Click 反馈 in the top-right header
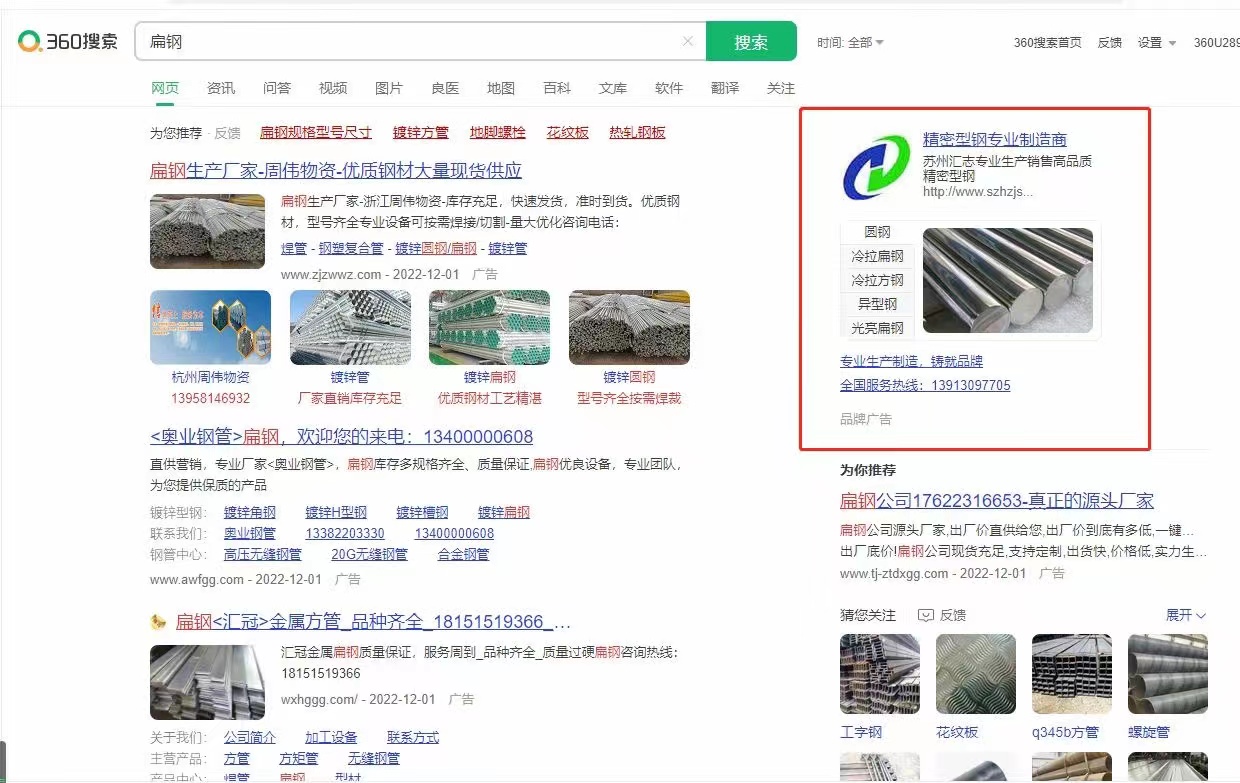The height and width of the screenshot is (783, 1240). pyautogui.click(x=1110, y=42)
